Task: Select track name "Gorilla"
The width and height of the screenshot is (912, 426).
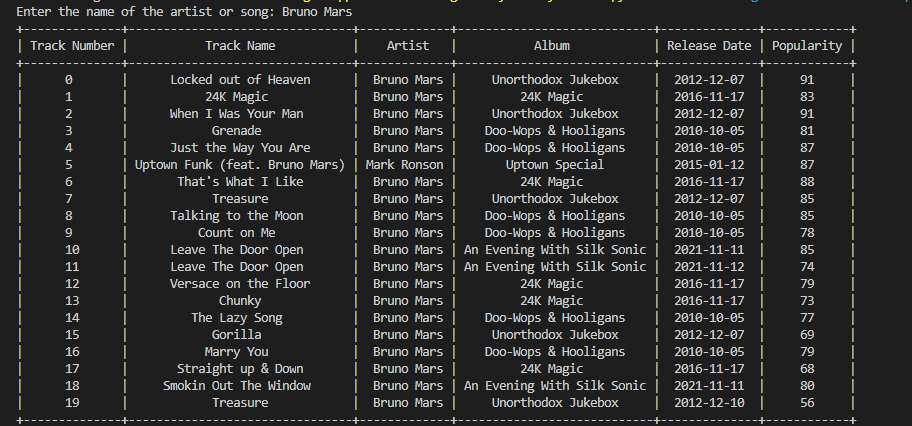Action: coord(237,335)
